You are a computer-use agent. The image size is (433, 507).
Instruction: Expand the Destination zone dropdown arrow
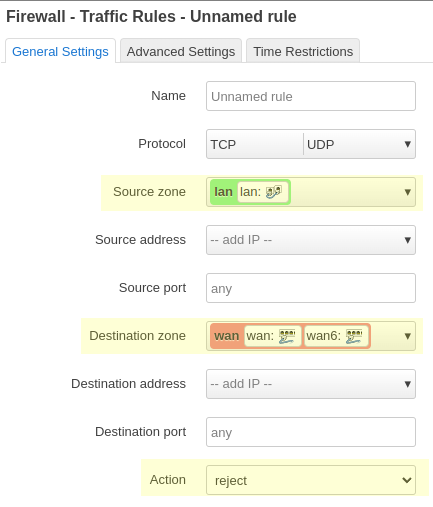(407, 336)
